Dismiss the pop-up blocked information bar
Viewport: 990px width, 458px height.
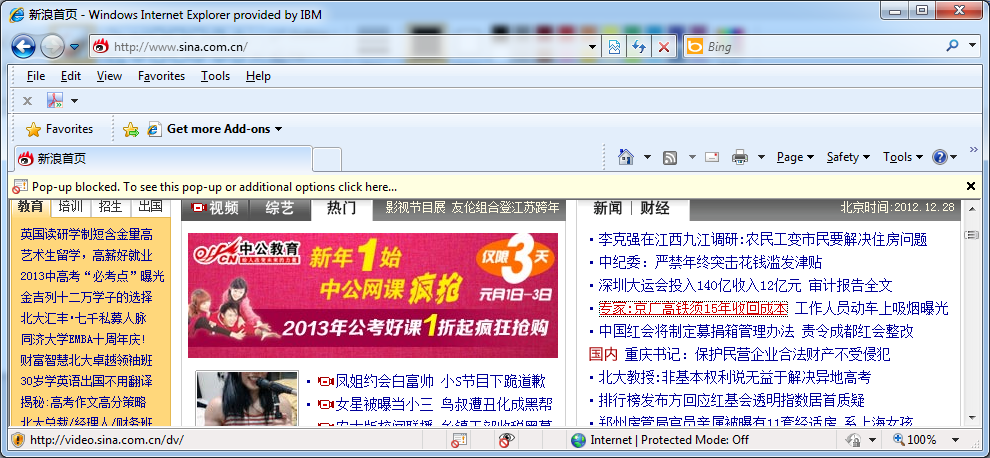pos(971,186)
